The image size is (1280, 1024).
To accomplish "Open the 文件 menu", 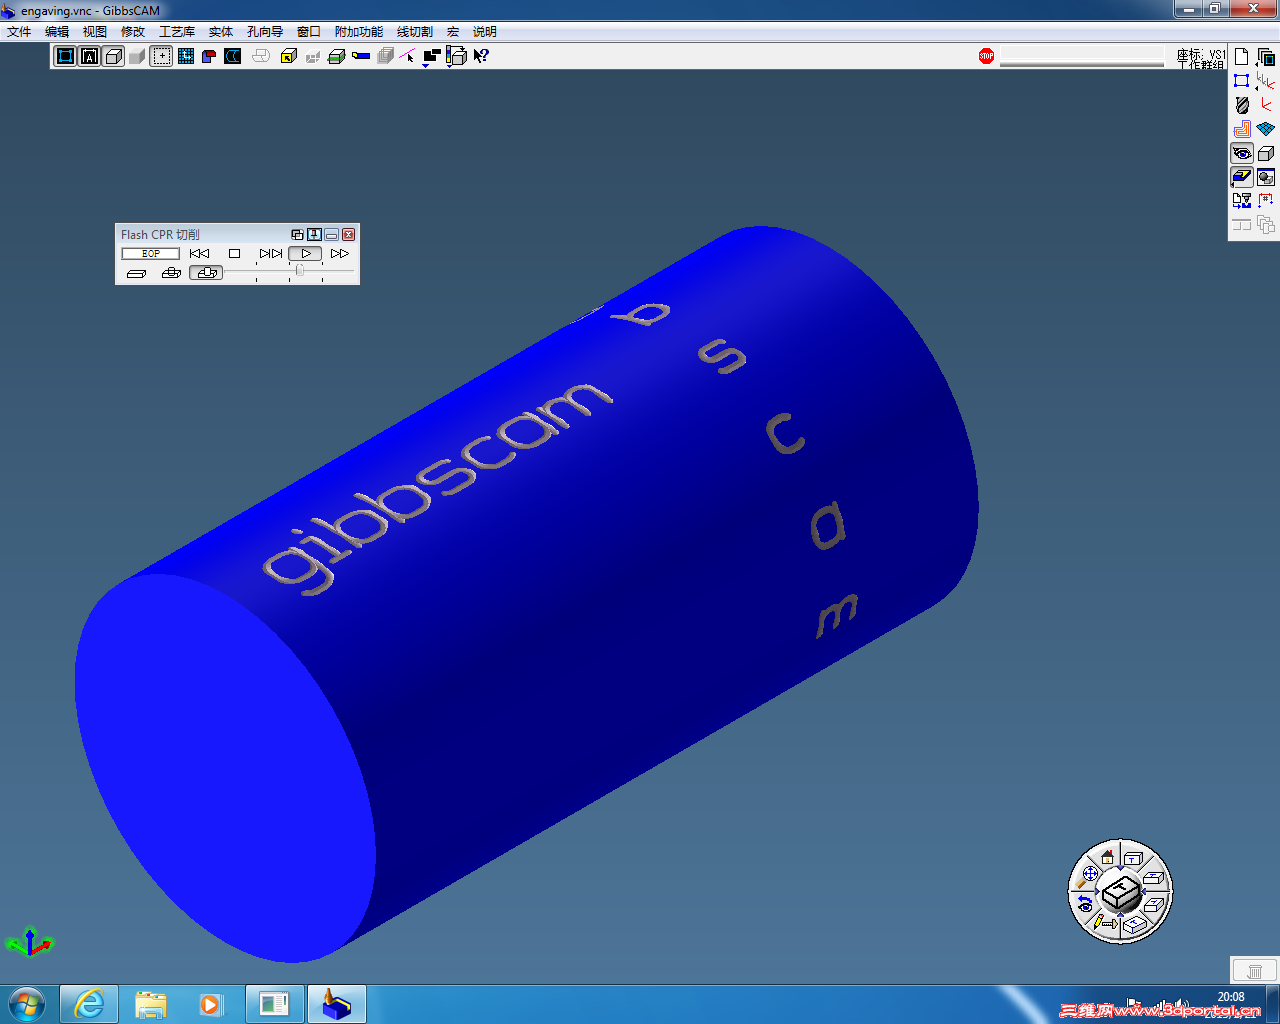I will pyautogui.click(x=19, y=32).
